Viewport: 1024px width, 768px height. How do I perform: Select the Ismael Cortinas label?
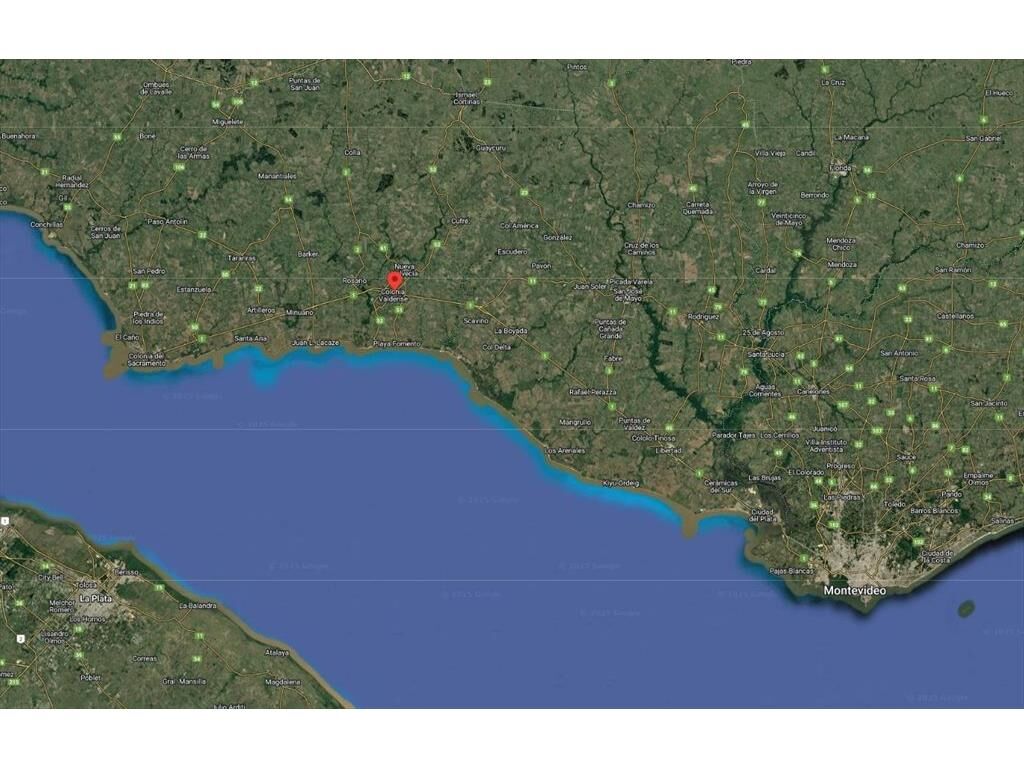tap(466, 98)
